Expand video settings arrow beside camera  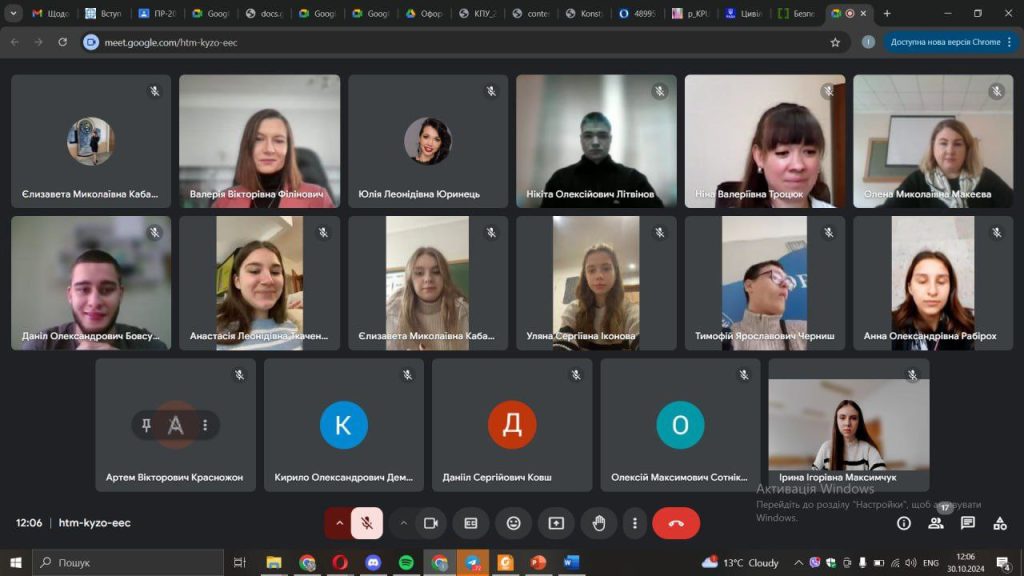404,523
